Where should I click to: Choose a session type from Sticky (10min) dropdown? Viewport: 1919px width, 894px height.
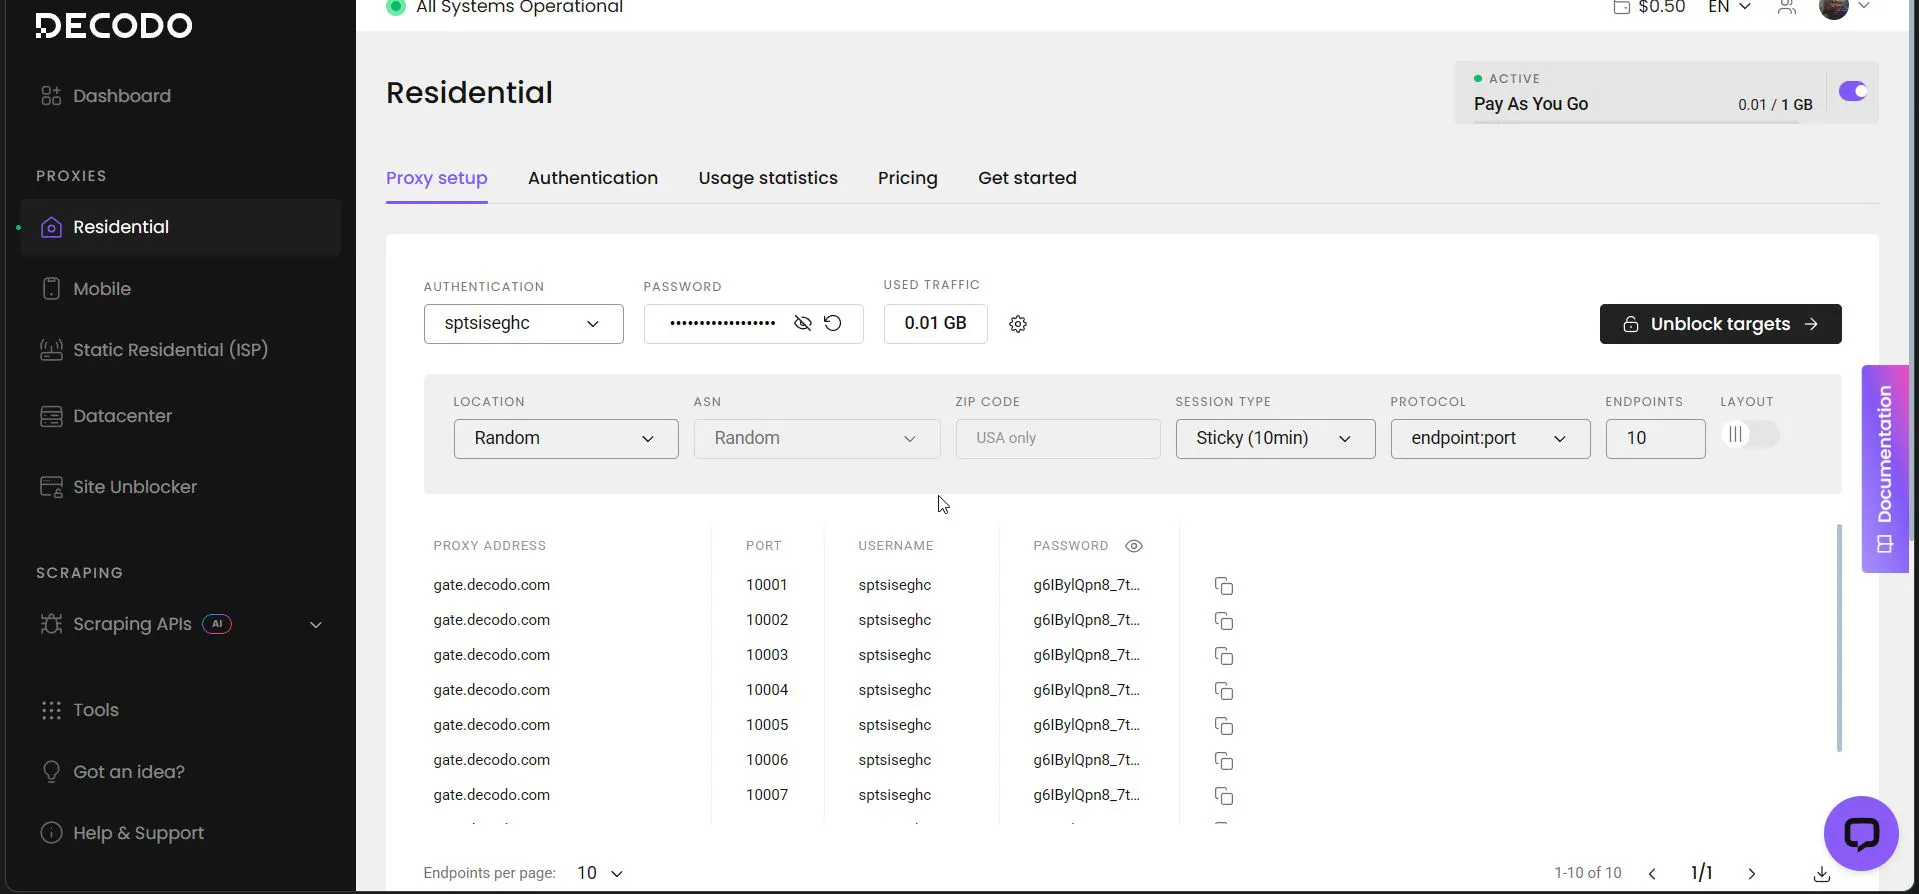click(1275, 439)
